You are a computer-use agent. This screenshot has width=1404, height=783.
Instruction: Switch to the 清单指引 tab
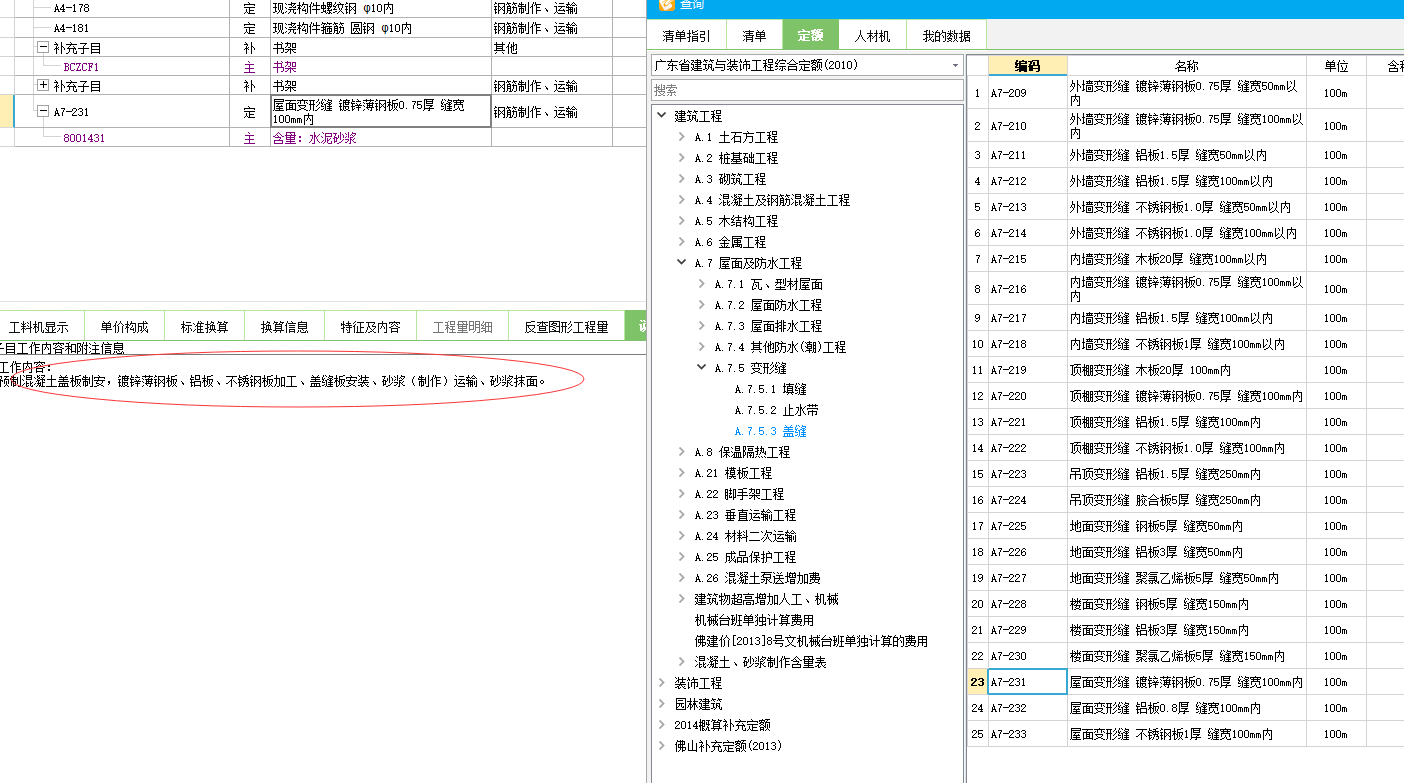[x=687, y=36]
